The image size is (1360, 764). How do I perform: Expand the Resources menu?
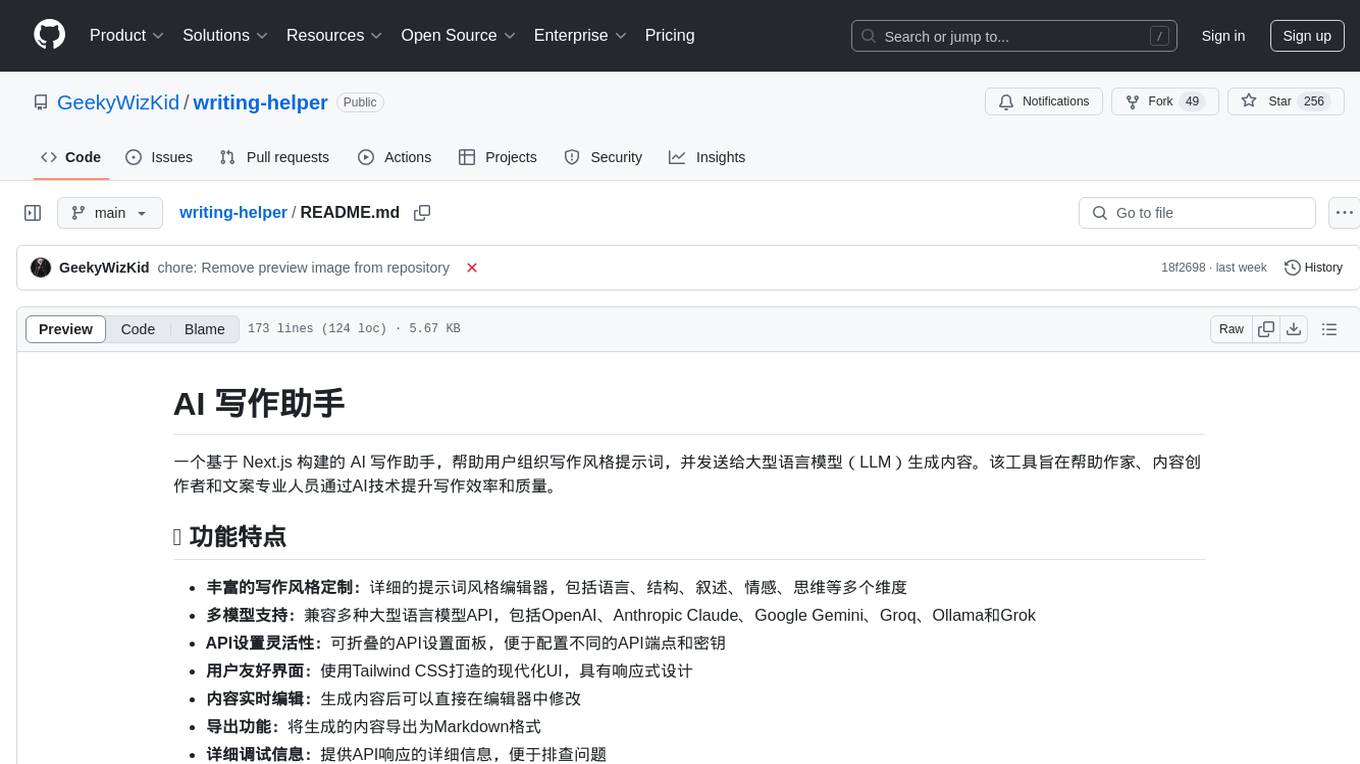click(334, 35)
